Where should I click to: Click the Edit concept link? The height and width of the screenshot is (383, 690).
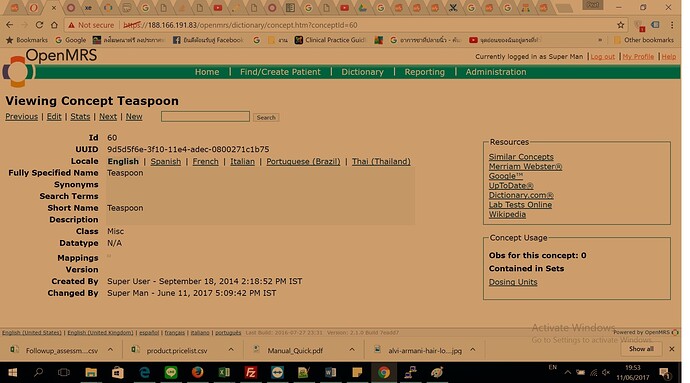pyautogui.click(x=54, y=117)
